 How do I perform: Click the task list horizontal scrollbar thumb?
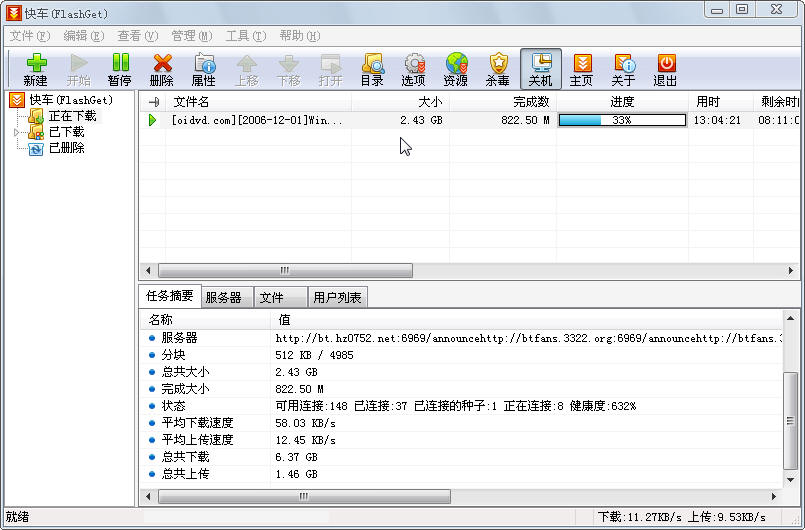click(285, 270)
